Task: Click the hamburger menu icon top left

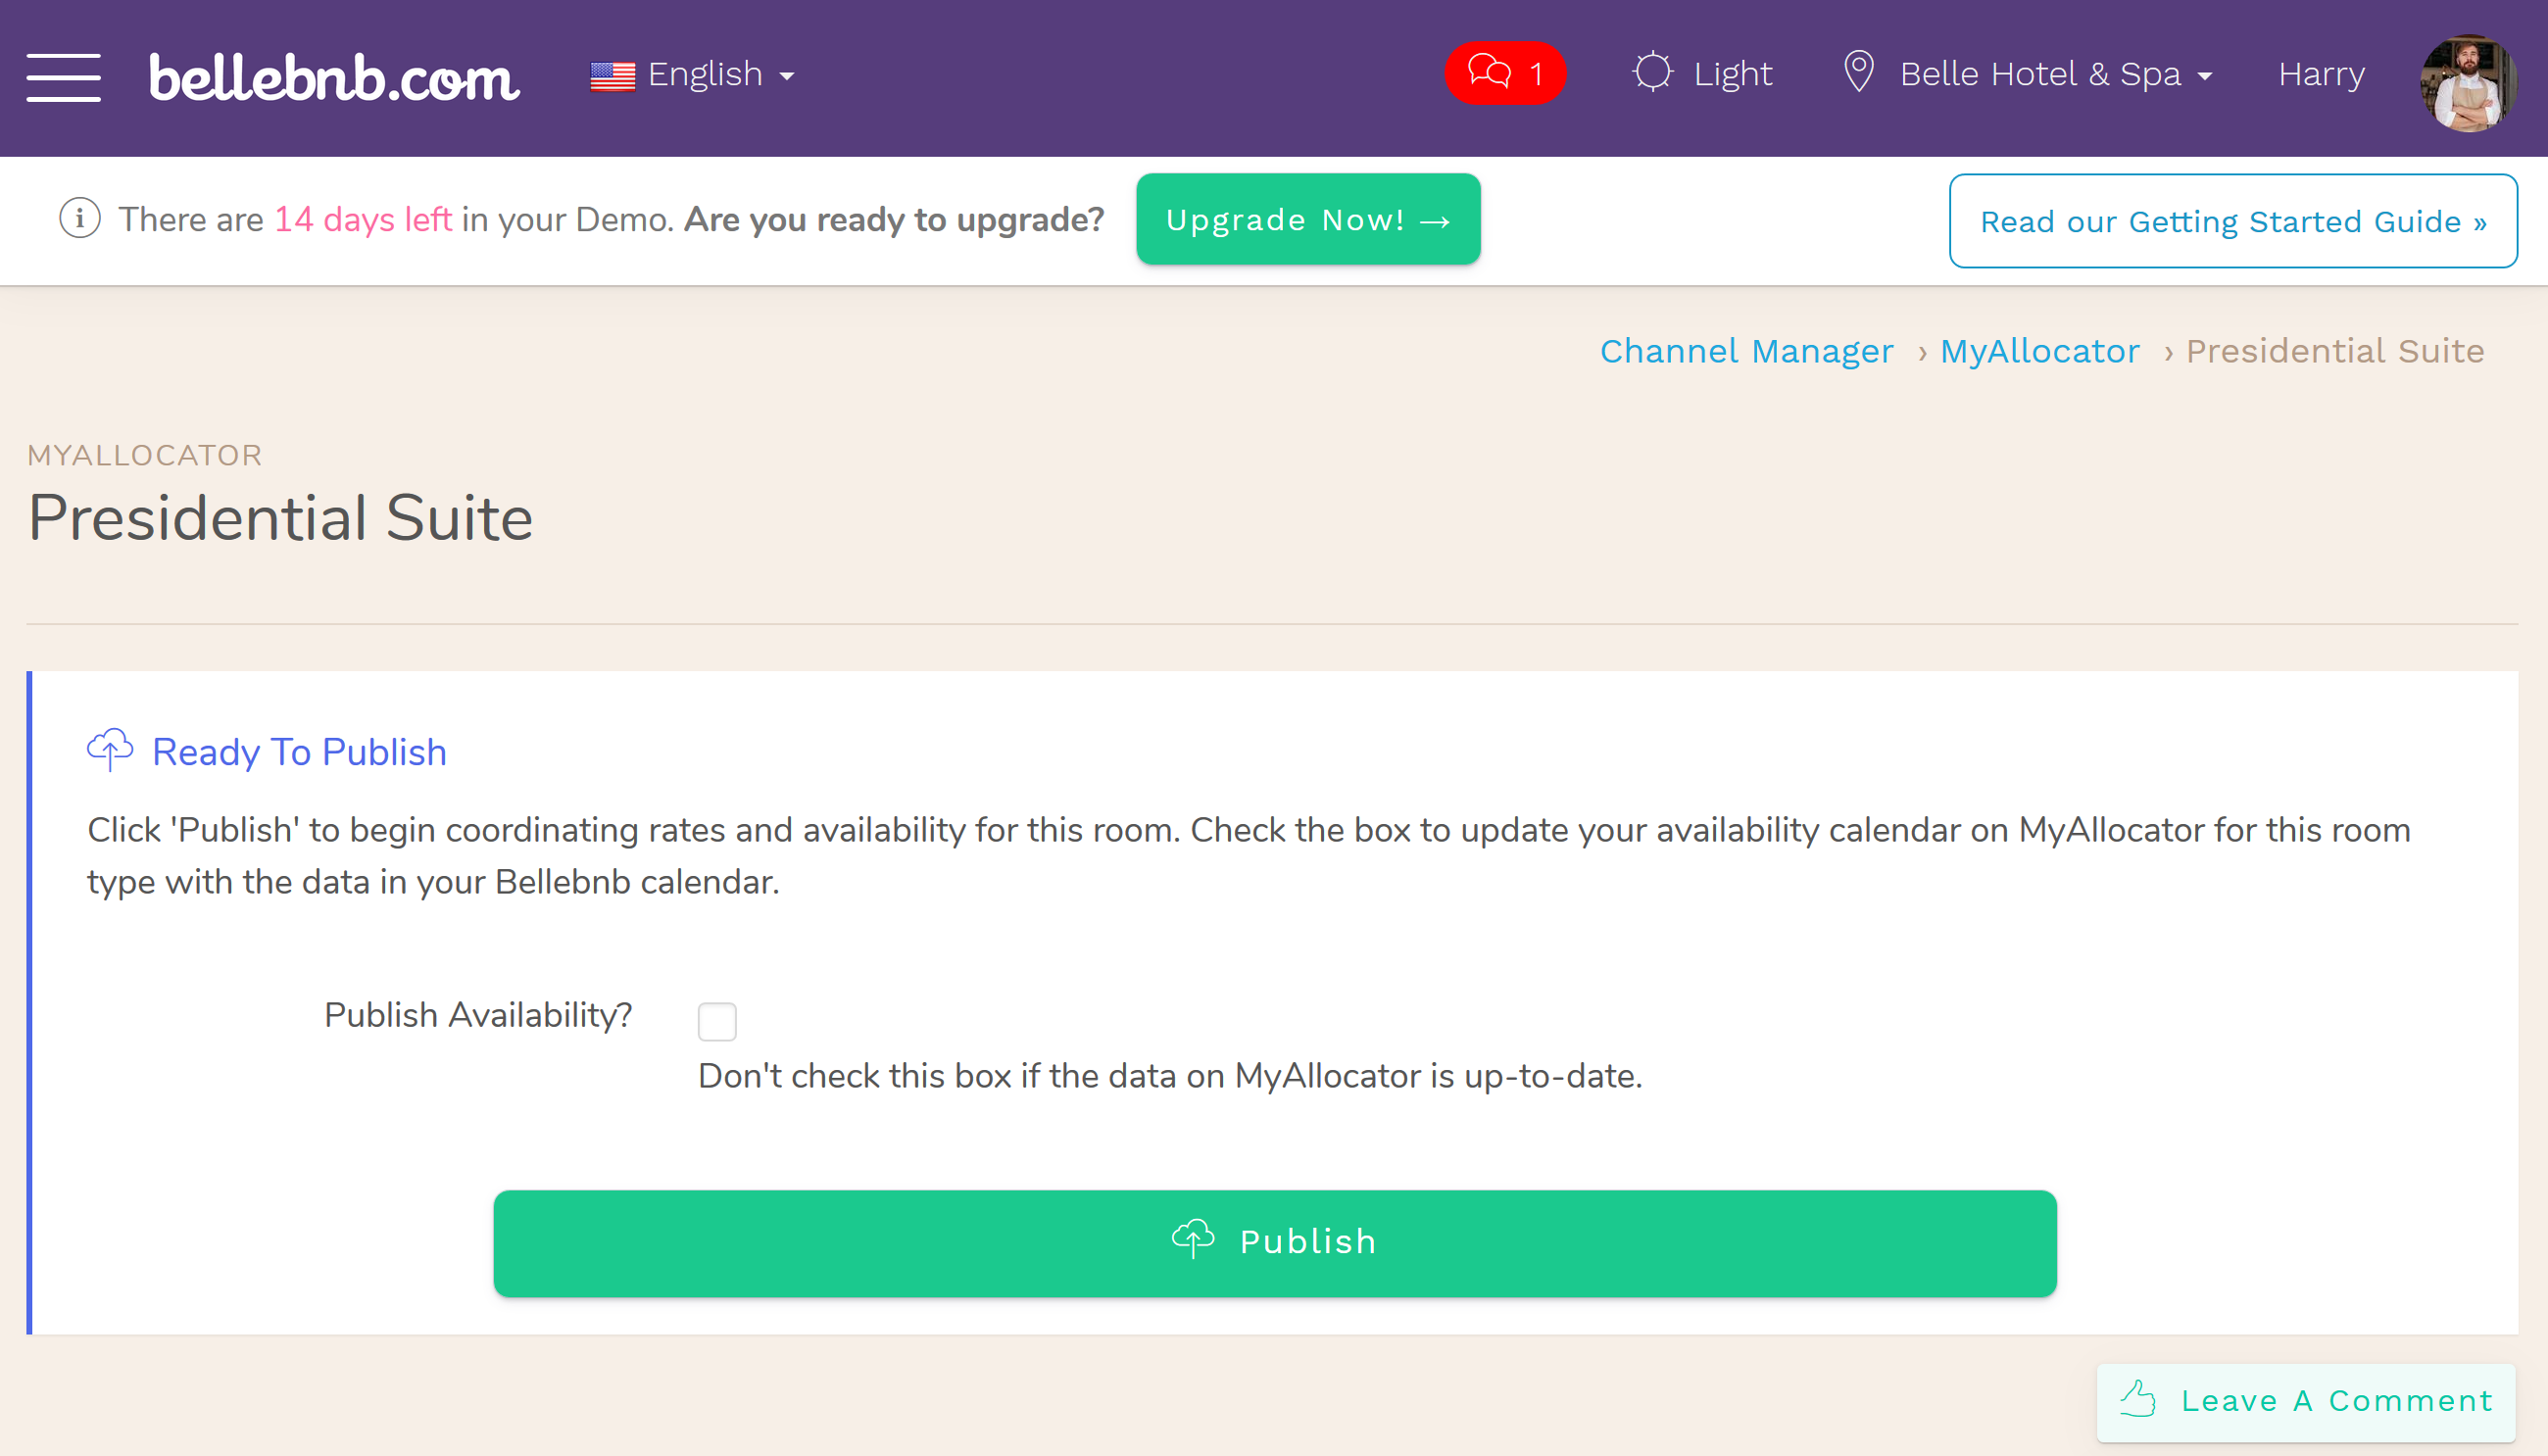Action: pyautogui.click(x=61, y=72)
